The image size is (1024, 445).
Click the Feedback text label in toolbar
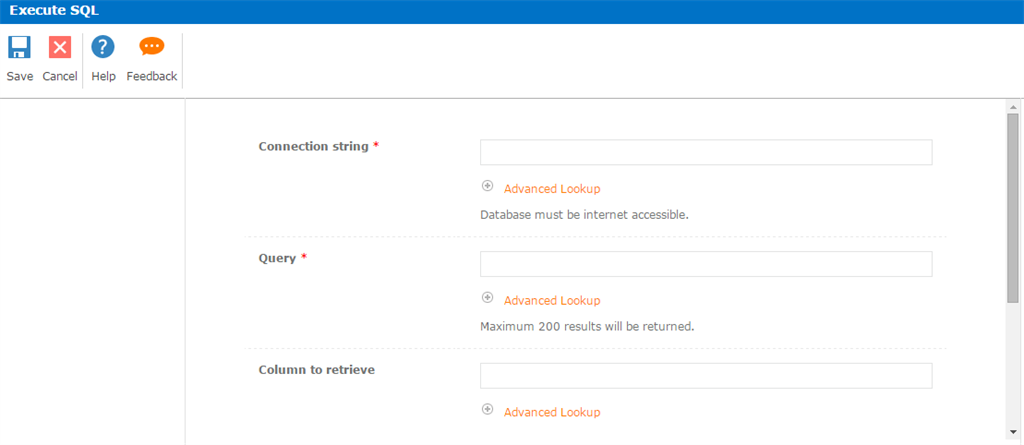[152, 76]
